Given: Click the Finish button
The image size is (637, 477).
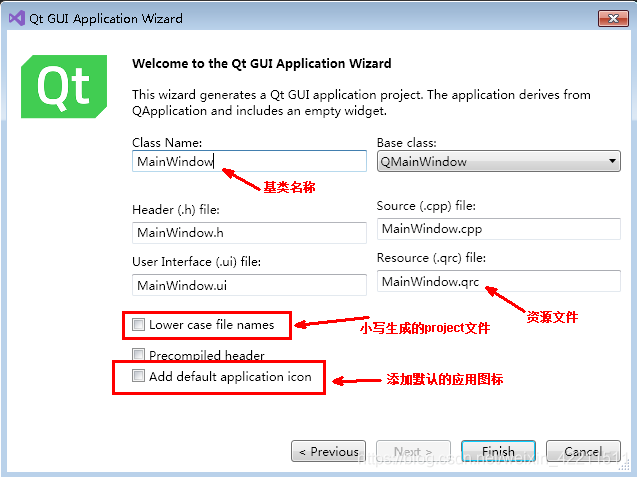Looking at the screenshot, I should click(x=498, y=451).
